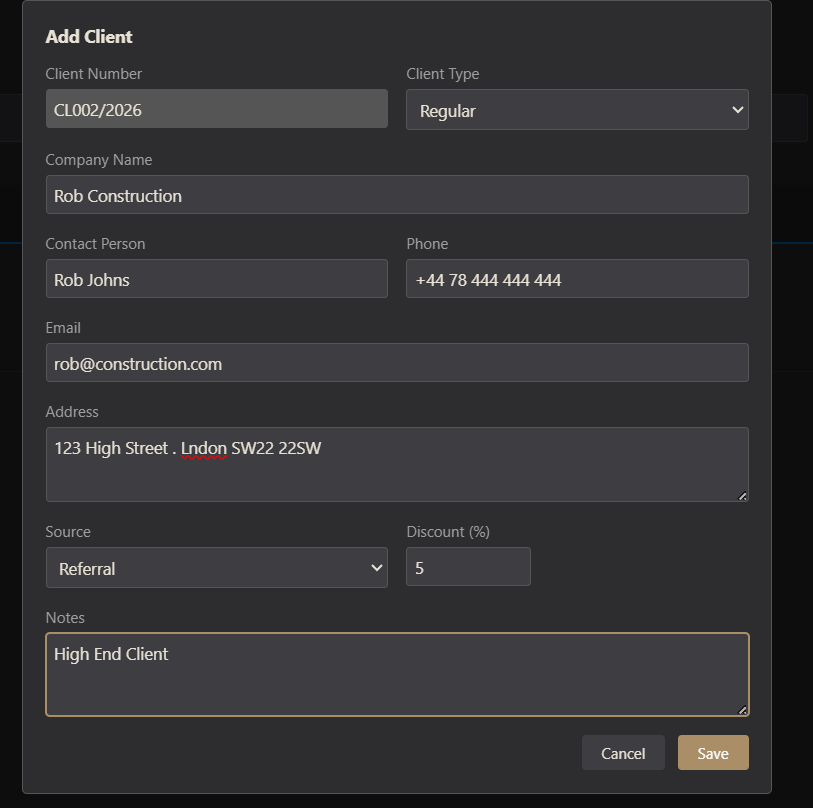Click the misspelled word Lndon
This screenshot has height=808, width=813.
[x=200, y=448]
